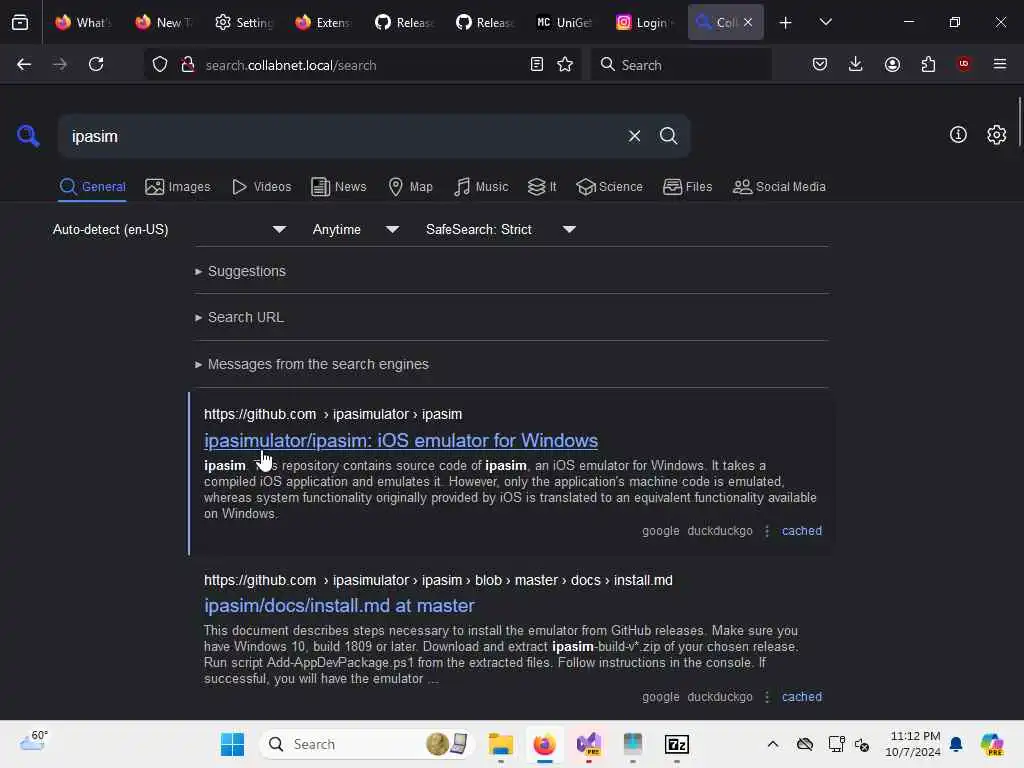This screenshot has width=1024, height=768.
Task: Expand the Search URL section
Action: tap(239, 317)
